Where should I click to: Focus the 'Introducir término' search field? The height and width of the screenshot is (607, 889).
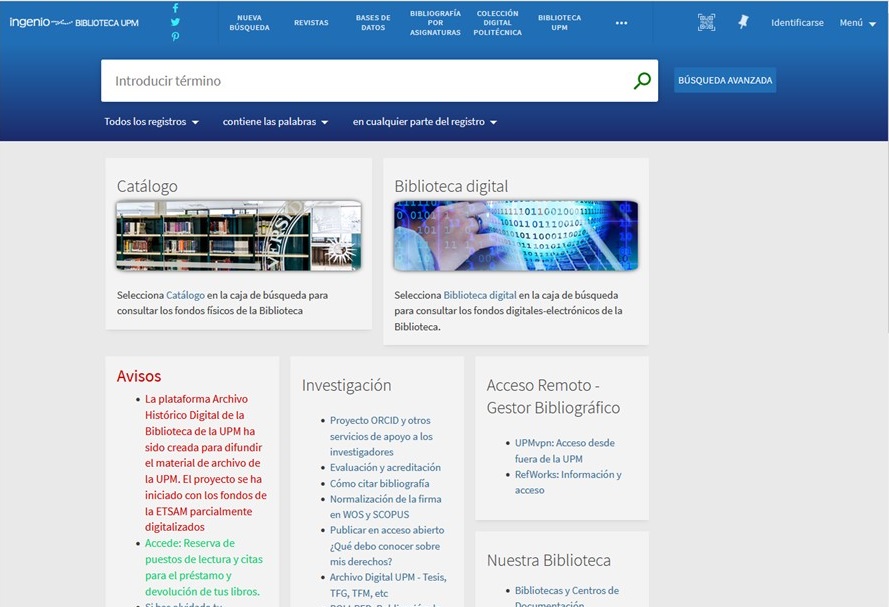pyautogui.click(x=366, y=80)
